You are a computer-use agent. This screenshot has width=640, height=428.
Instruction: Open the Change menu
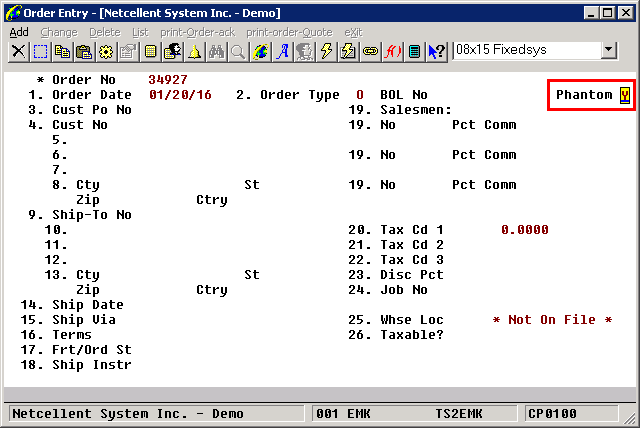pyautogui.click(x=59, y=32)
